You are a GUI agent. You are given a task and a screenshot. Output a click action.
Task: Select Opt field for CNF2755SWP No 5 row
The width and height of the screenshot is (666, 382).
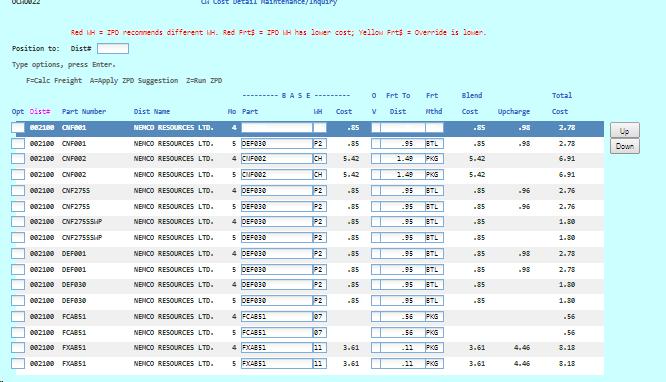click(x=18, y=238)
